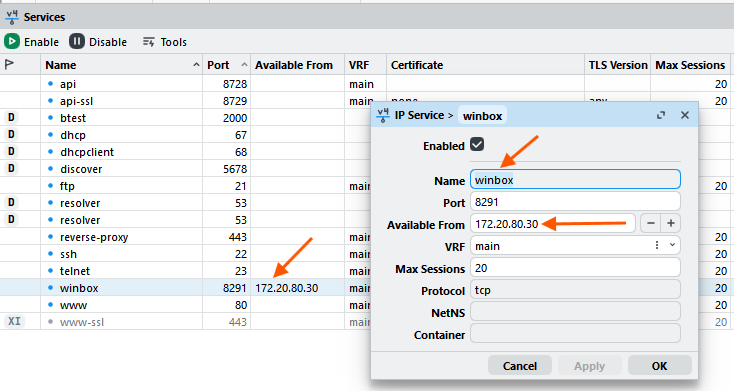The width and height of the screenshot is (734, 391).
Task: Click the Protocol field showing tcp
Action: click(x=575, y=290)
